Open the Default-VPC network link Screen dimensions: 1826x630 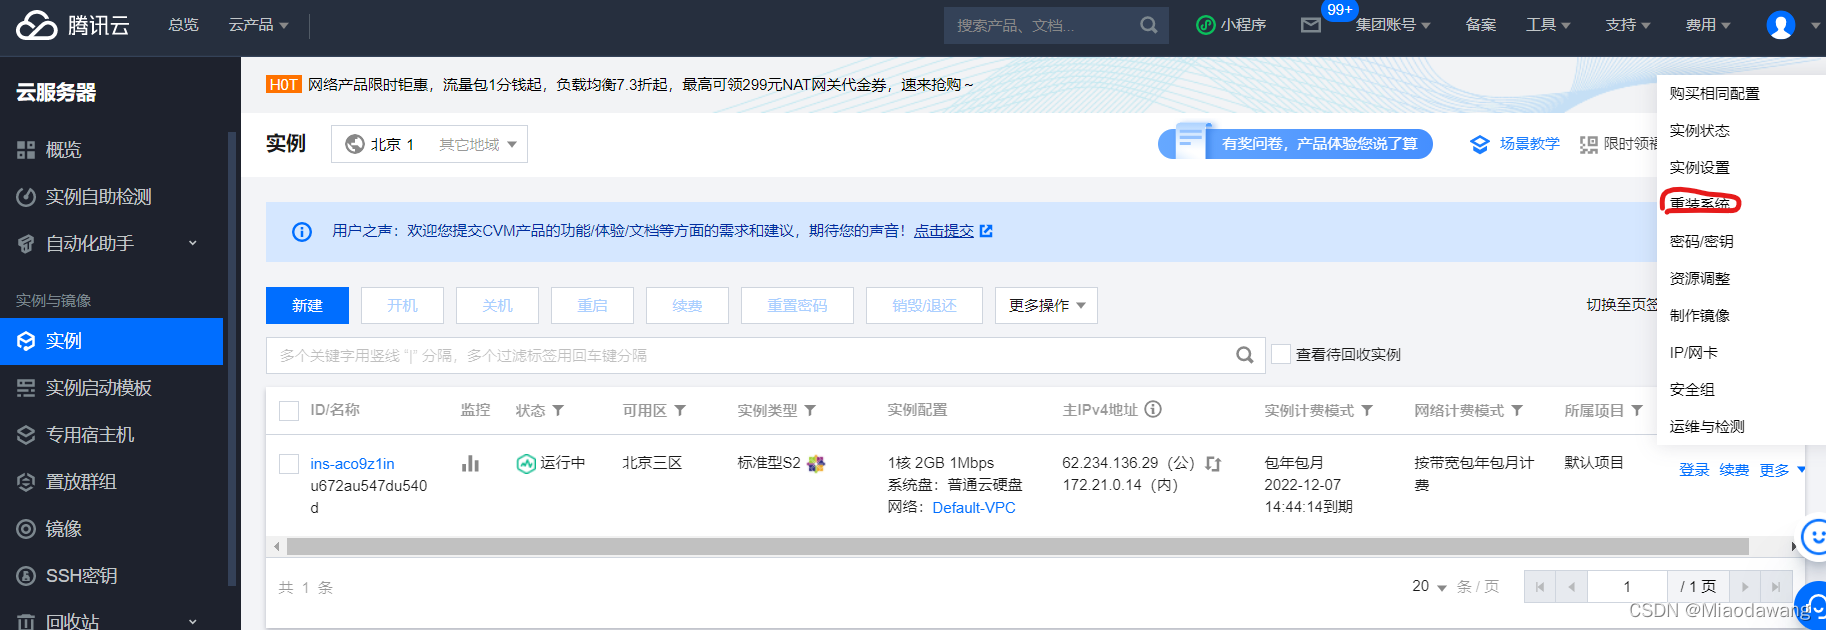(973, 507)
